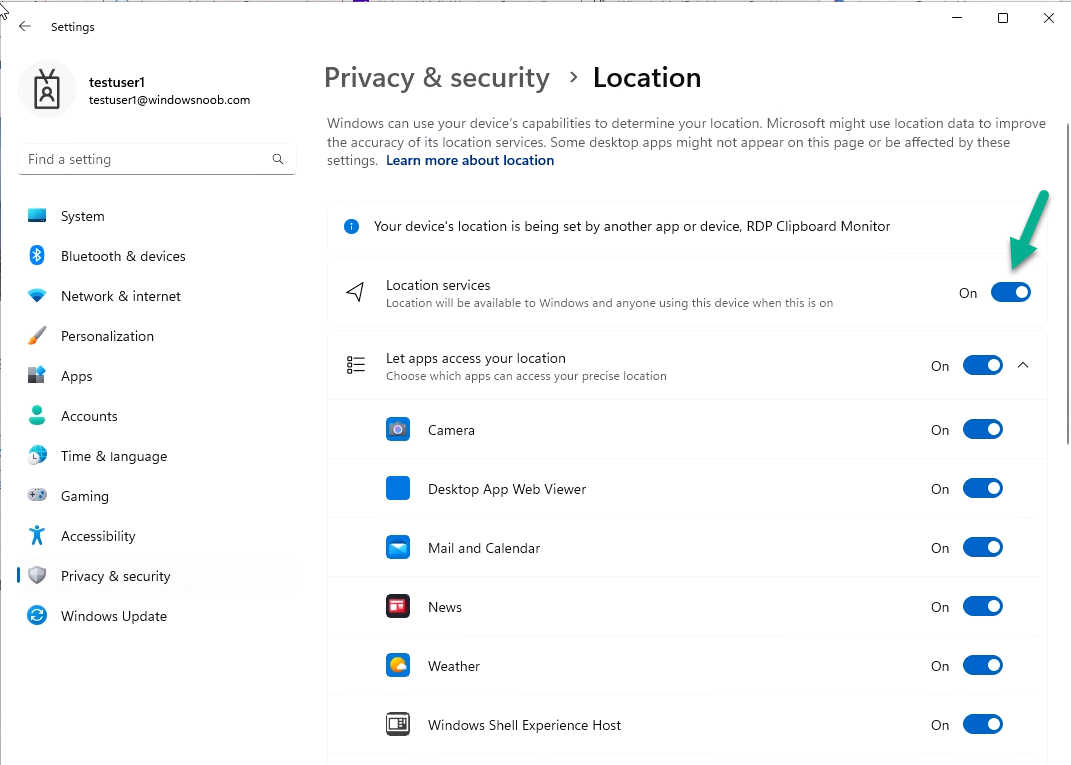Click the Camera app icon
Viewport: 1071px width, 765px height.
click(x=398, y=430)
